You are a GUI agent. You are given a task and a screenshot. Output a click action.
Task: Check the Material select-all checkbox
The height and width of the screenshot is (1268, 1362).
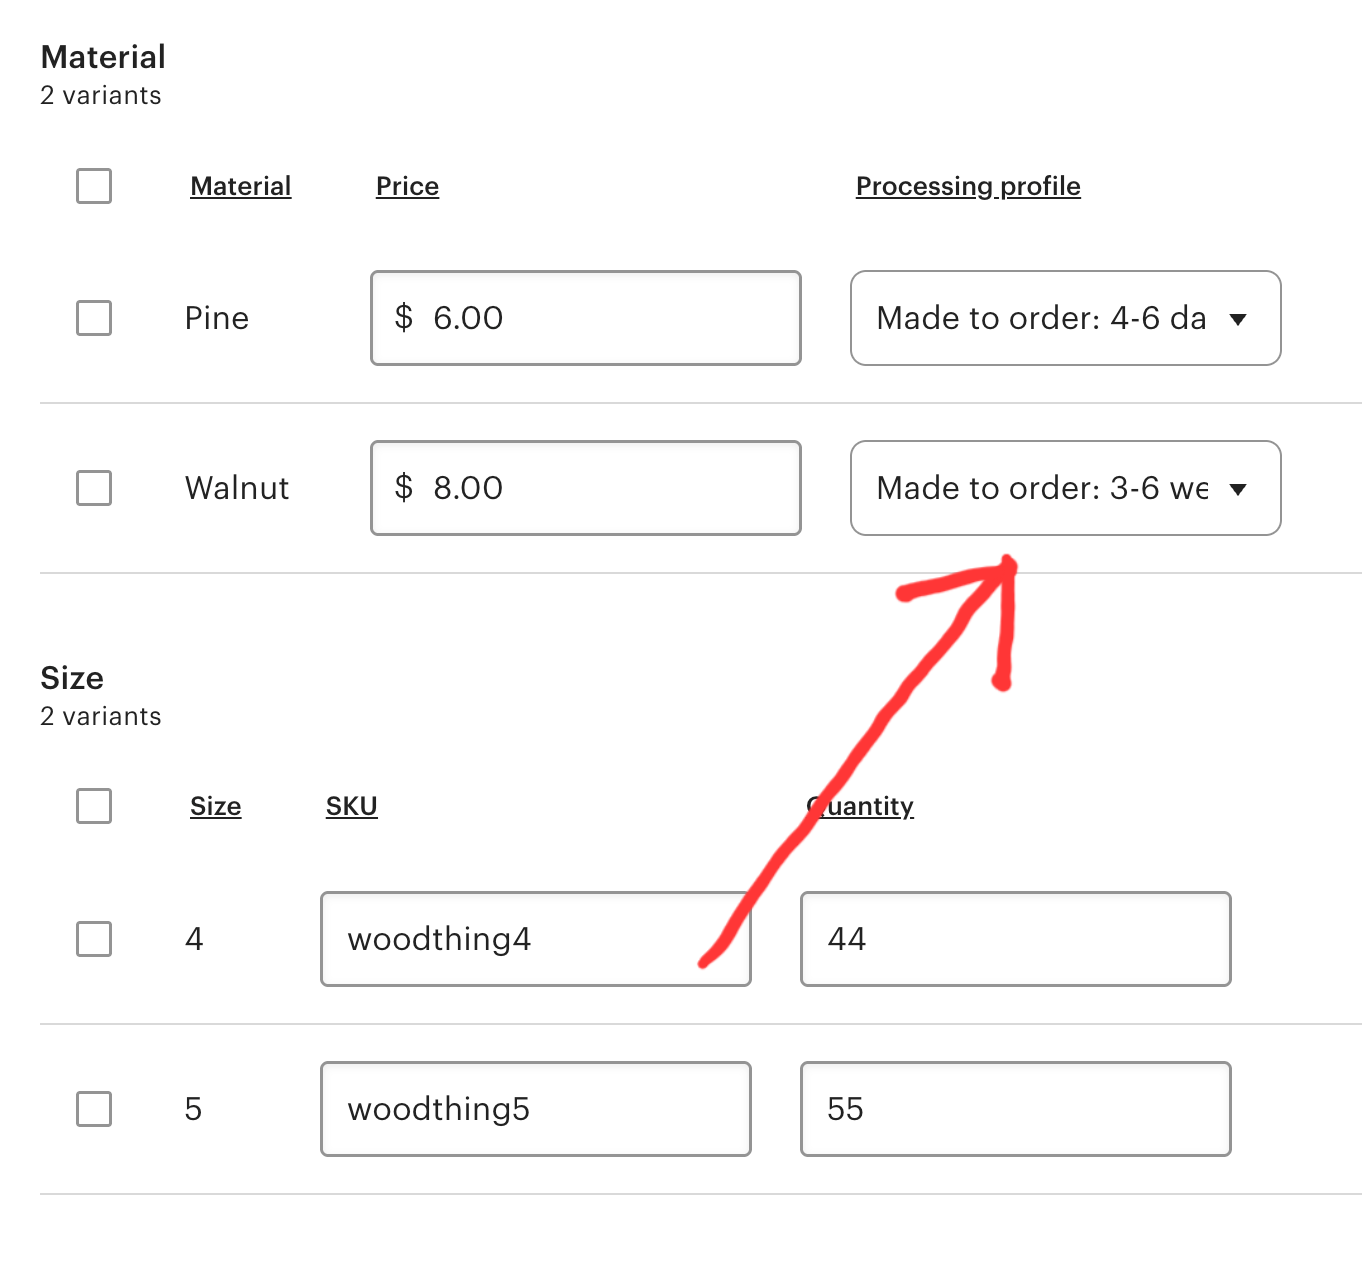click(94, 186)
